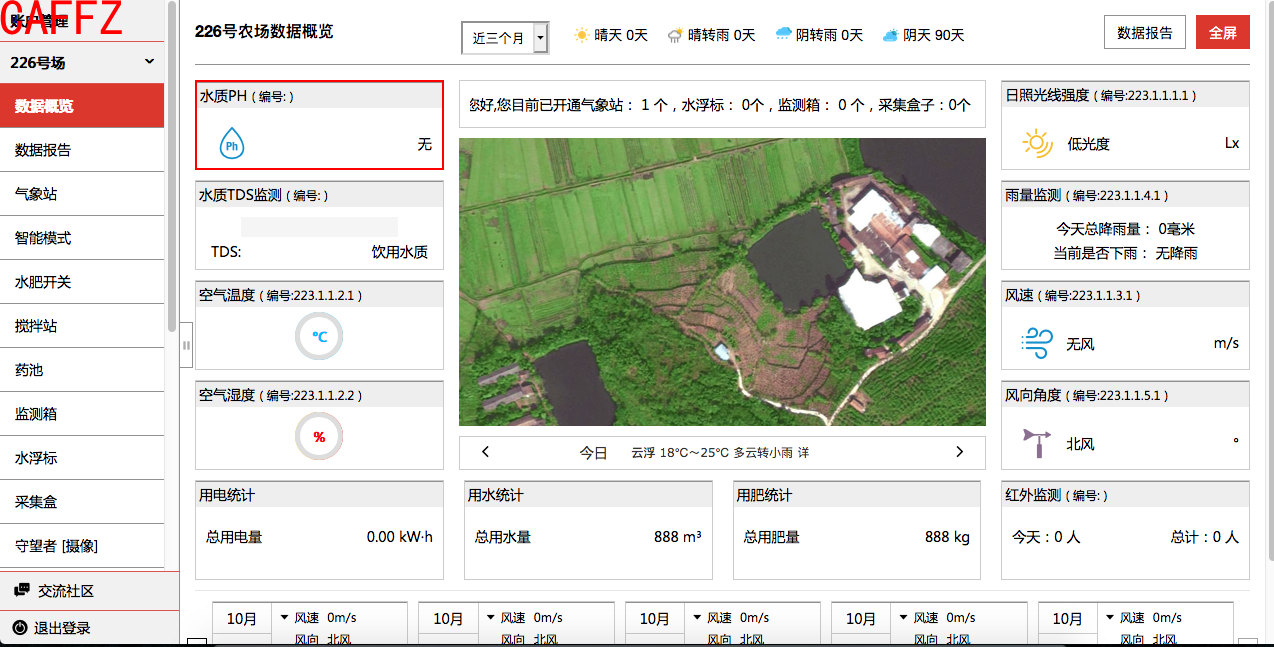Click the 交流社区 chat bubble icon
Viewport: 1274px width, 647px height.
tap(21, 591)
